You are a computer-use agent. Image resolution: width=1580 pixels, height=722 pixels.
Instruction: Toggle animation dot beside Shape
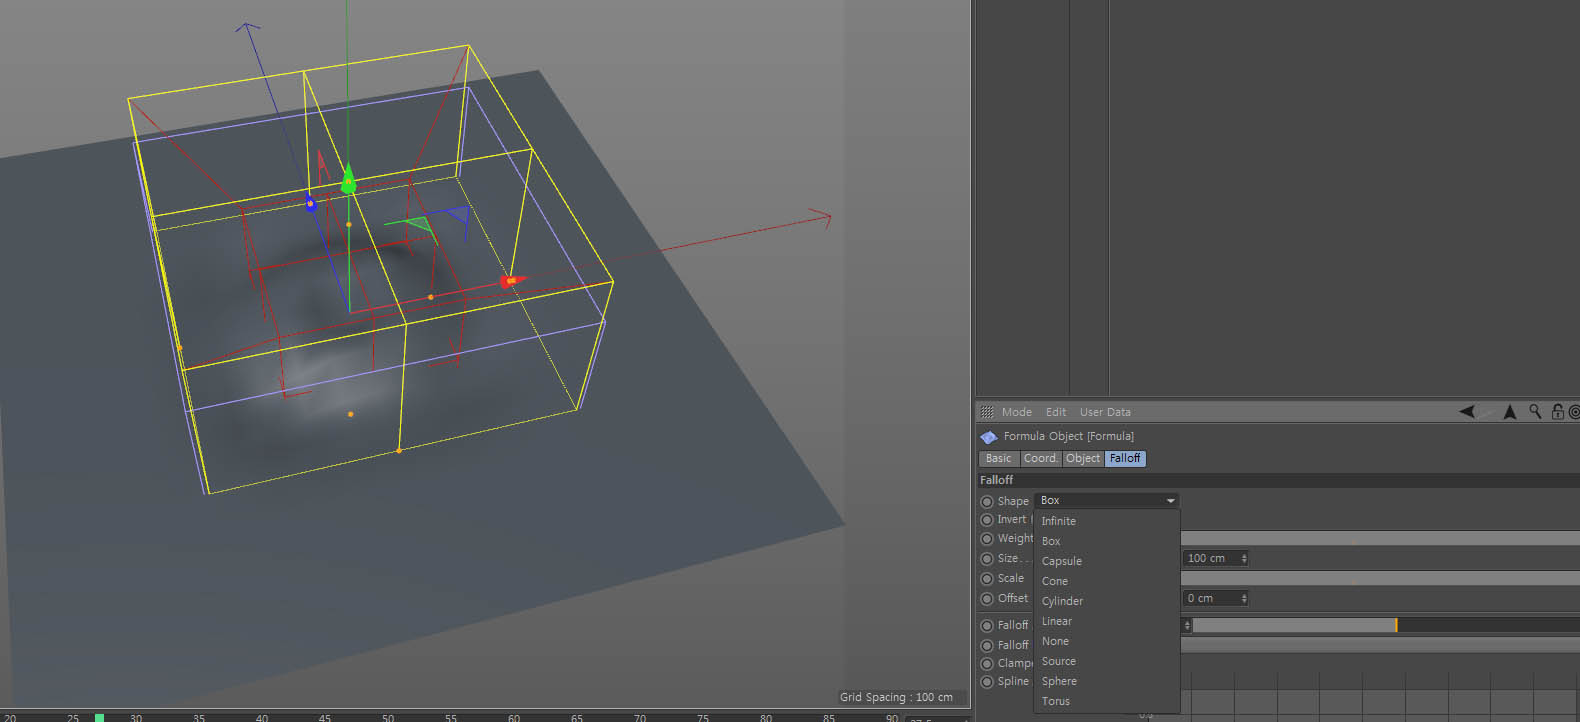click(x=987, y=501)
